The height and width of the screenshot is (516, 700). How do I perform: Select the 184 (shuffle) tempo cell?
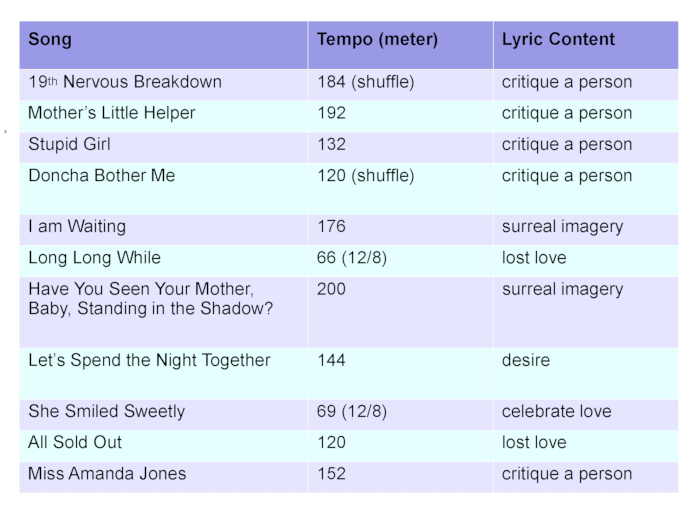[x=400, y=84]
